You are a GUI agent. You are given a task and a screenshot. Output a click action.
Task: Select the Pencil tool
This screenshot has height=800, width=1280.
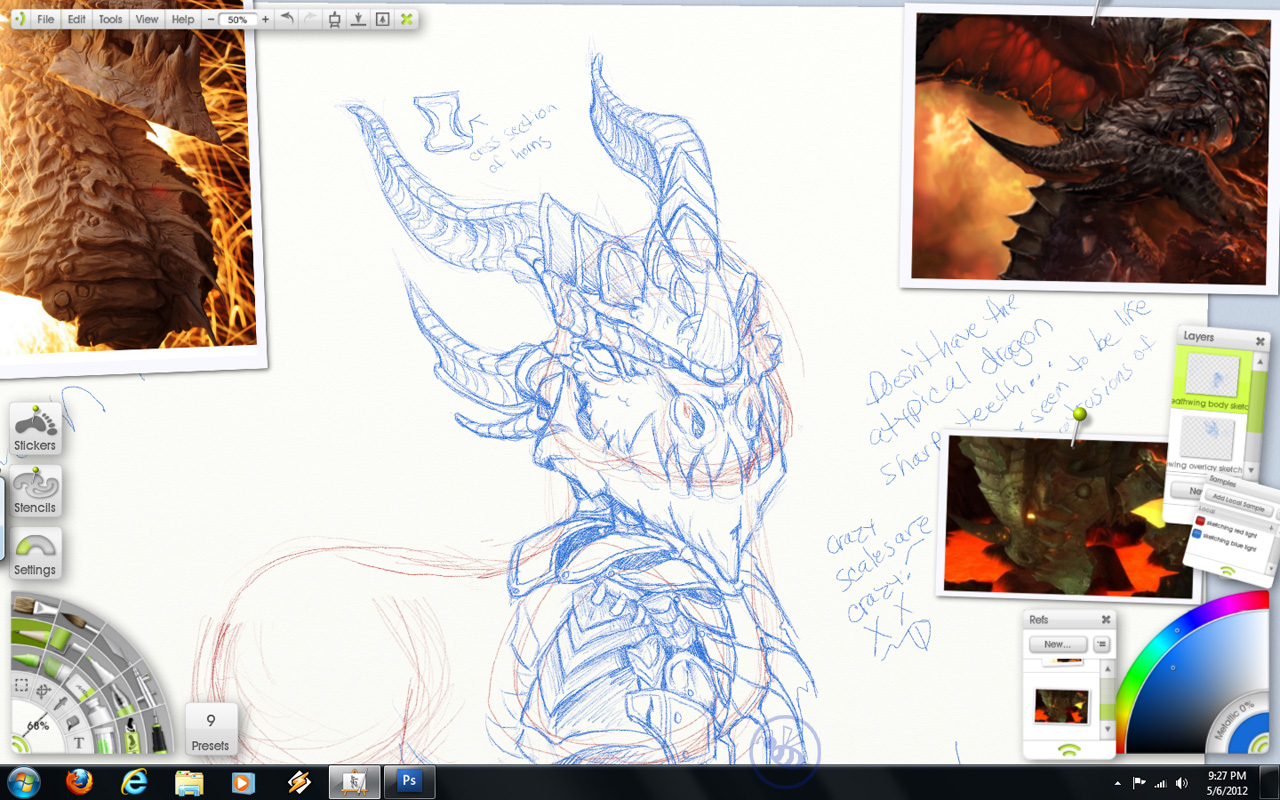pos(30,634)
